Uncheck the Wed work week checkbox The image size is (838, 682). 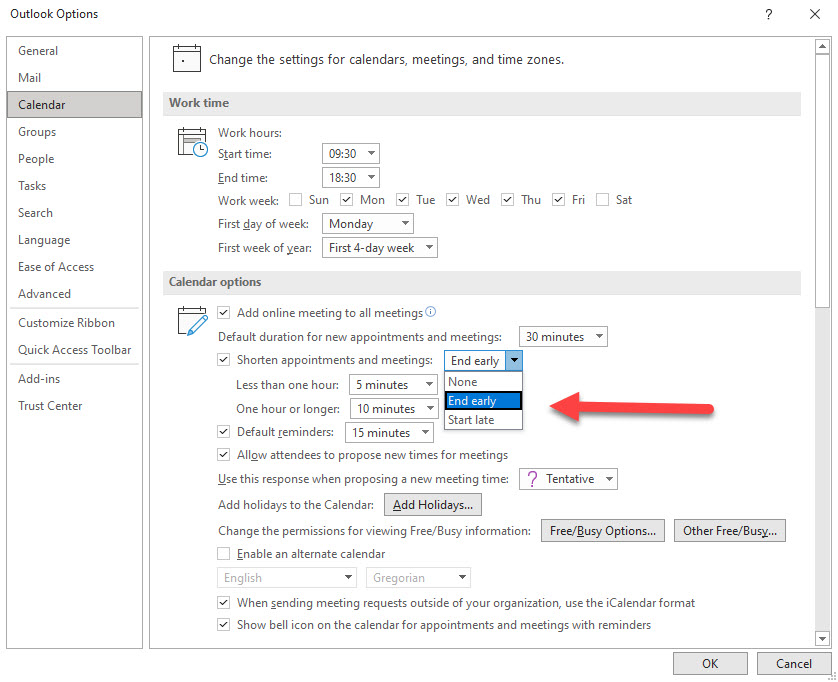[x=453, y=200]
